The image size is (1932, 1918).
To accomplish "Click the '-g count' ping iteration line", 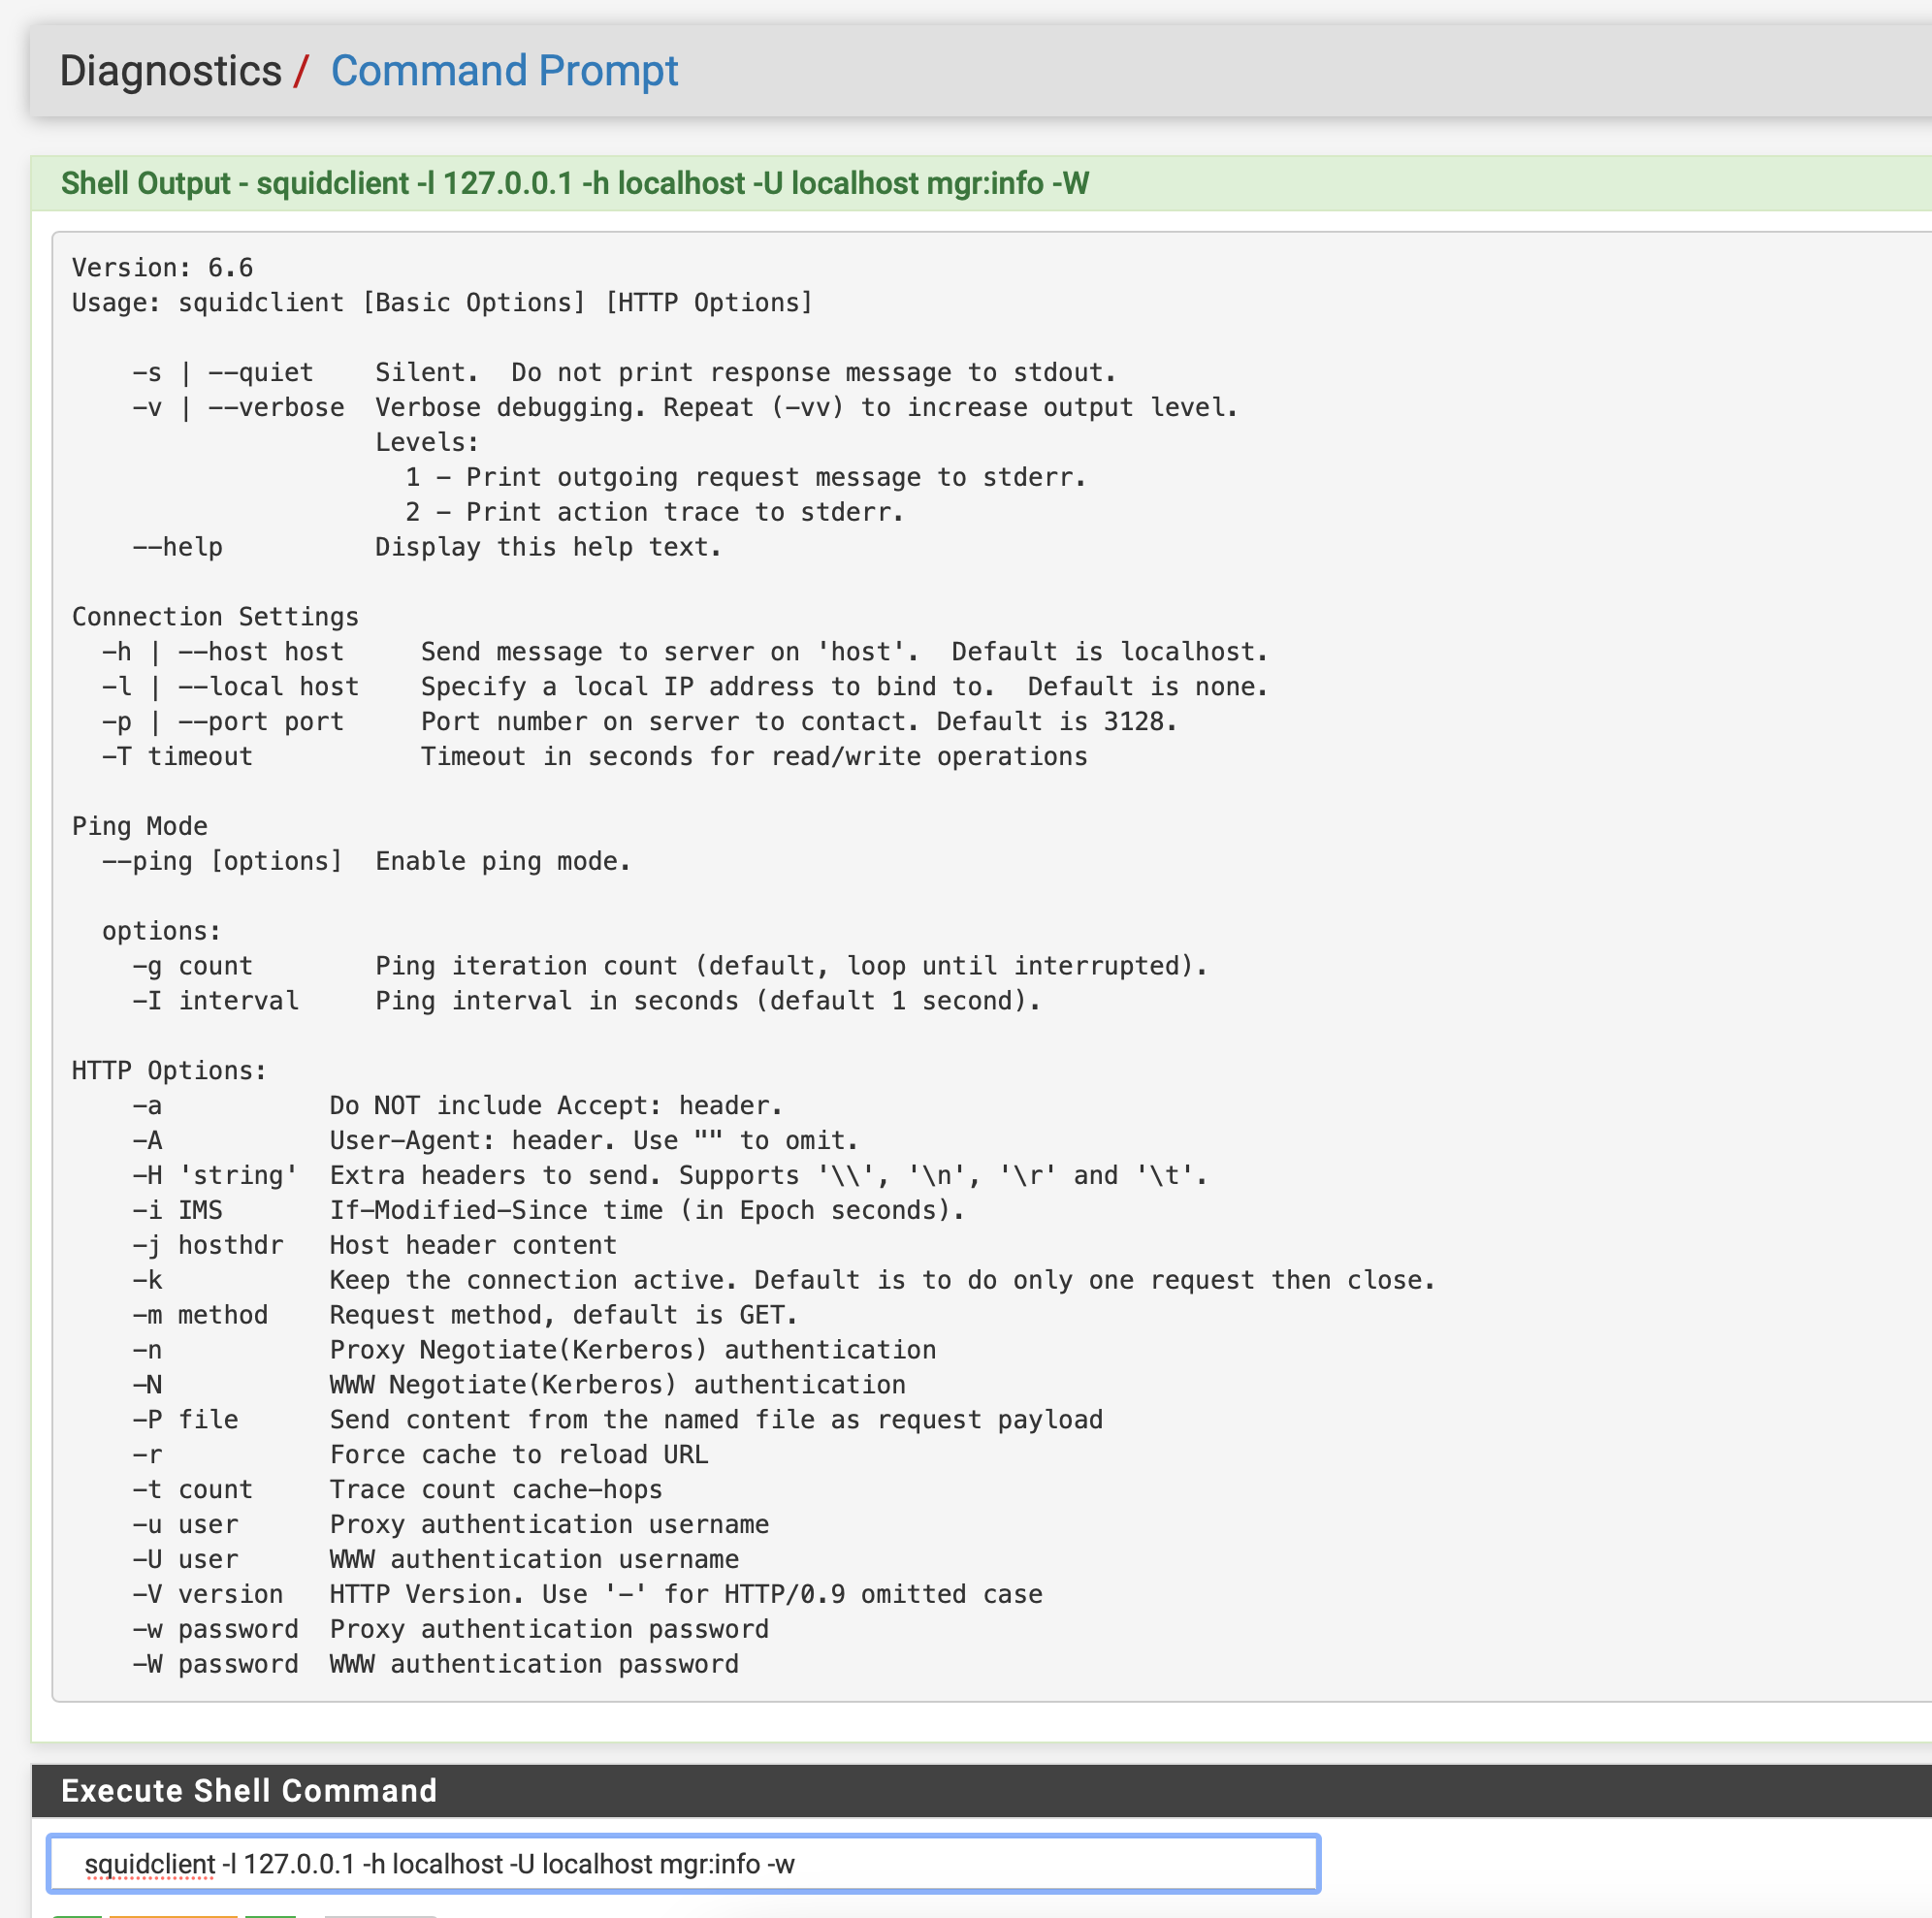I will pos(670,967).
